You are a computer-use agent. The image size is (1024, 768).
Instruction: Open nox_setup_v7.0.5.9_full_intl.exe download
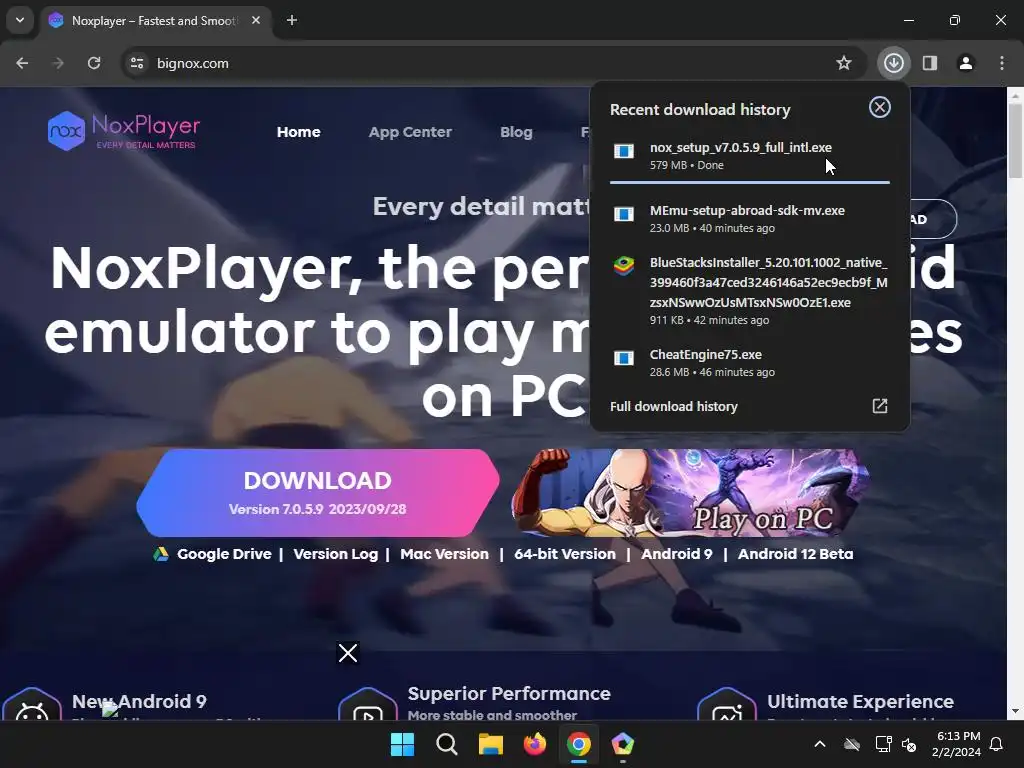pos(750,155)
